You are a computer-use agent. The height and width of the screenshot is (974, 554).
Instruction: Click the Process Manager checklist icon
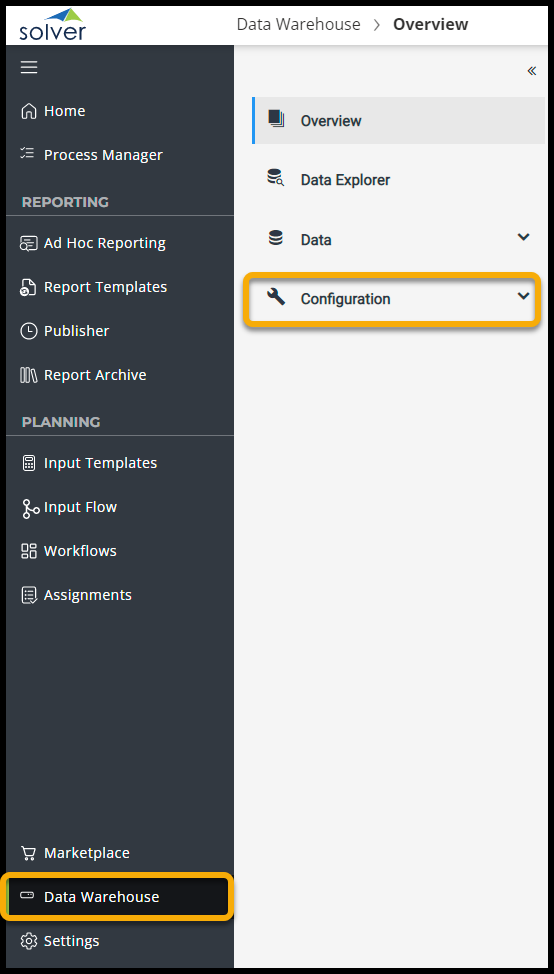(27, 153)
